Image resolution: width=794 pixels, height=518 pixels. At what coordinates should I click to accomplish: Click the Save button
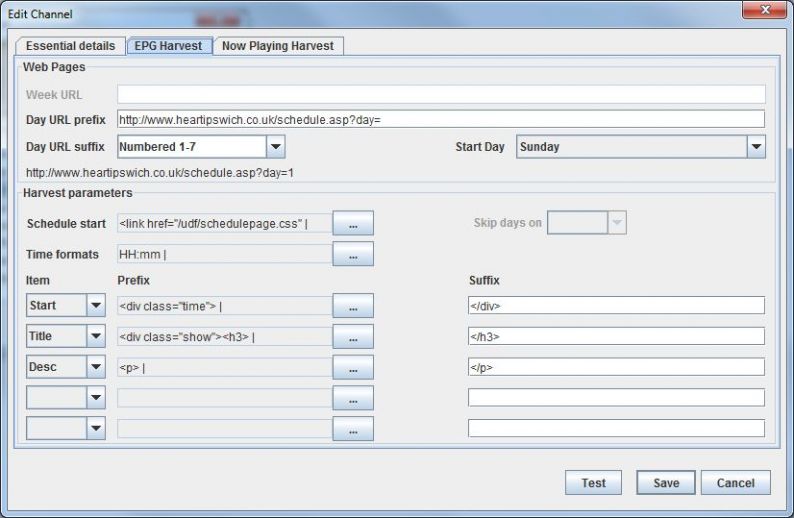[666, 483]
